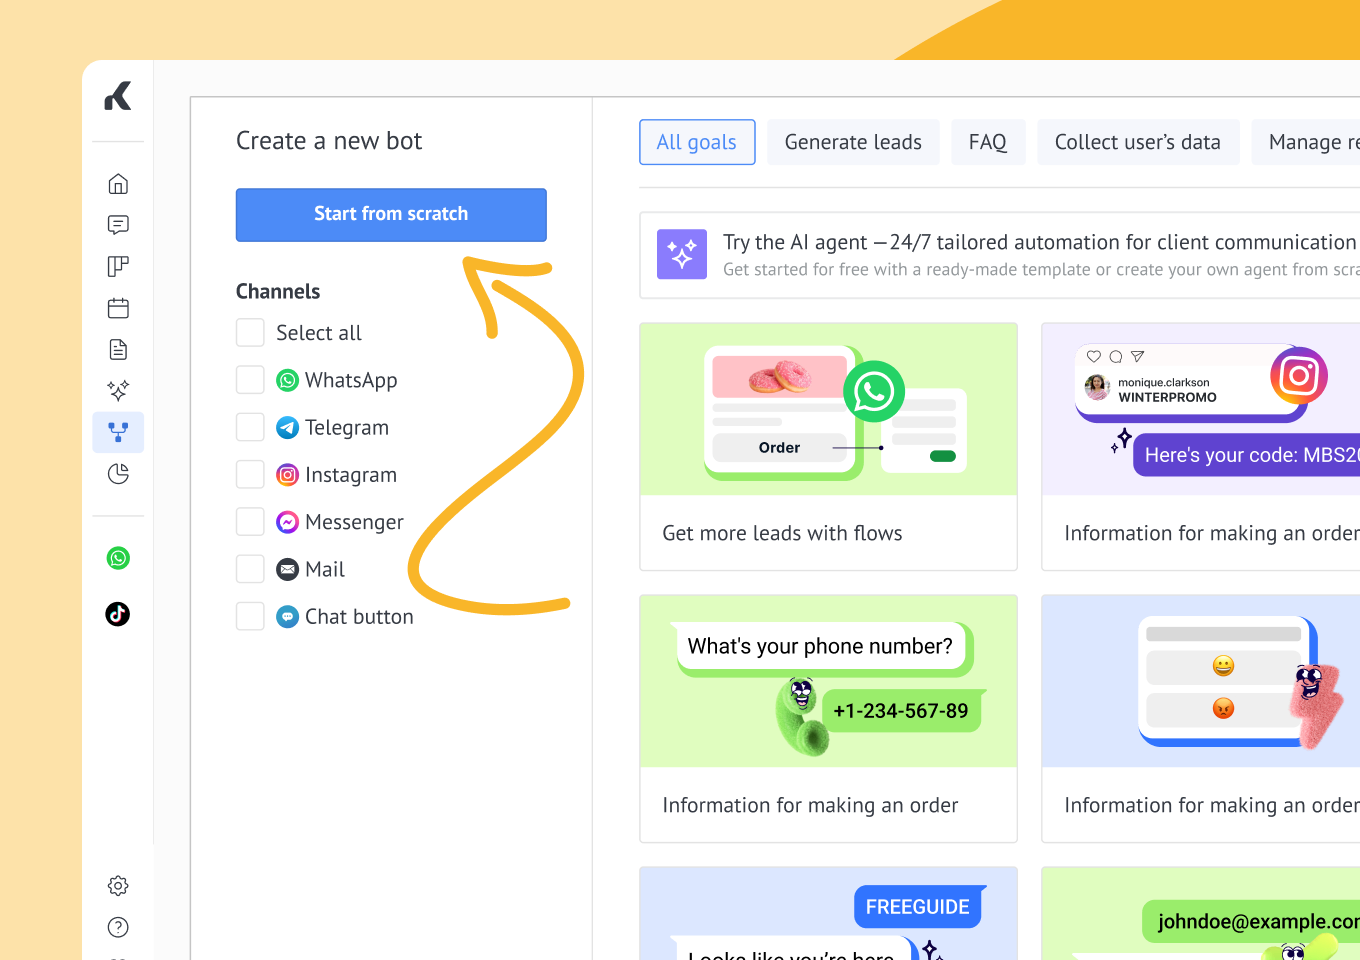Click the Start from scratch button
The height and width of the screenshot is (960, 1360).
coord(391,215)
